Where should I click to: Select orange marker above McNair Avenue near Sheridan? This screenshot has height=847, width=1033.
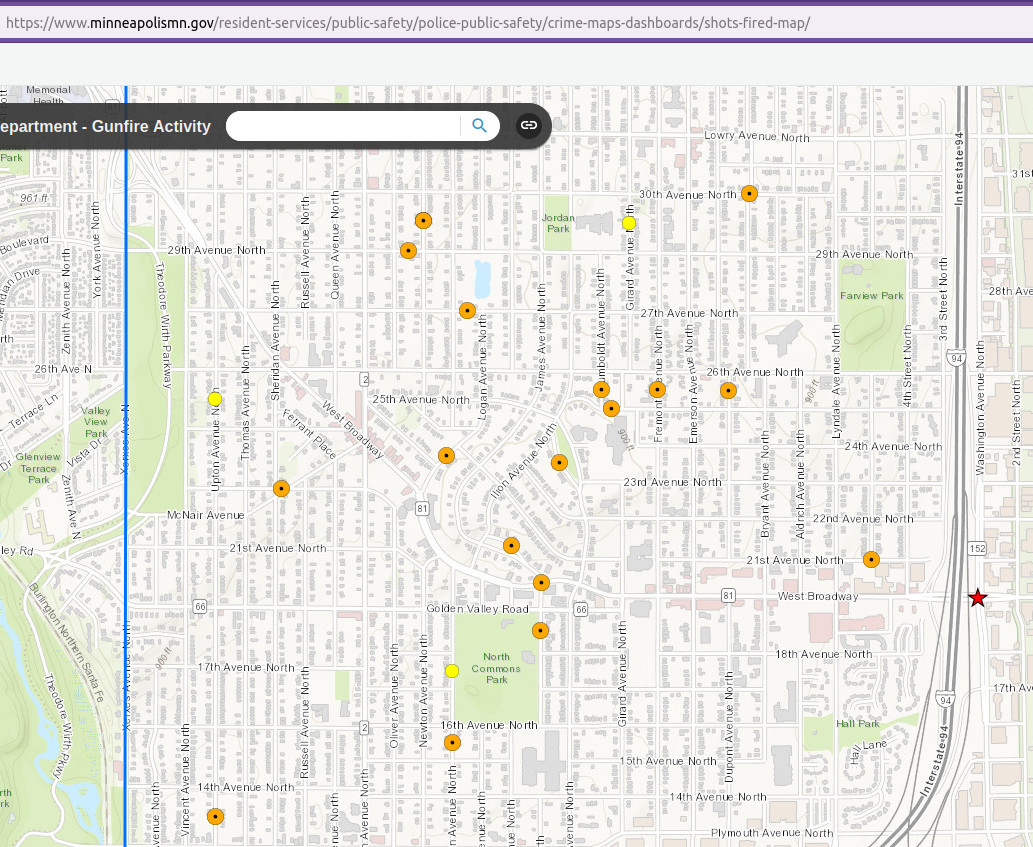coord(281,489)
